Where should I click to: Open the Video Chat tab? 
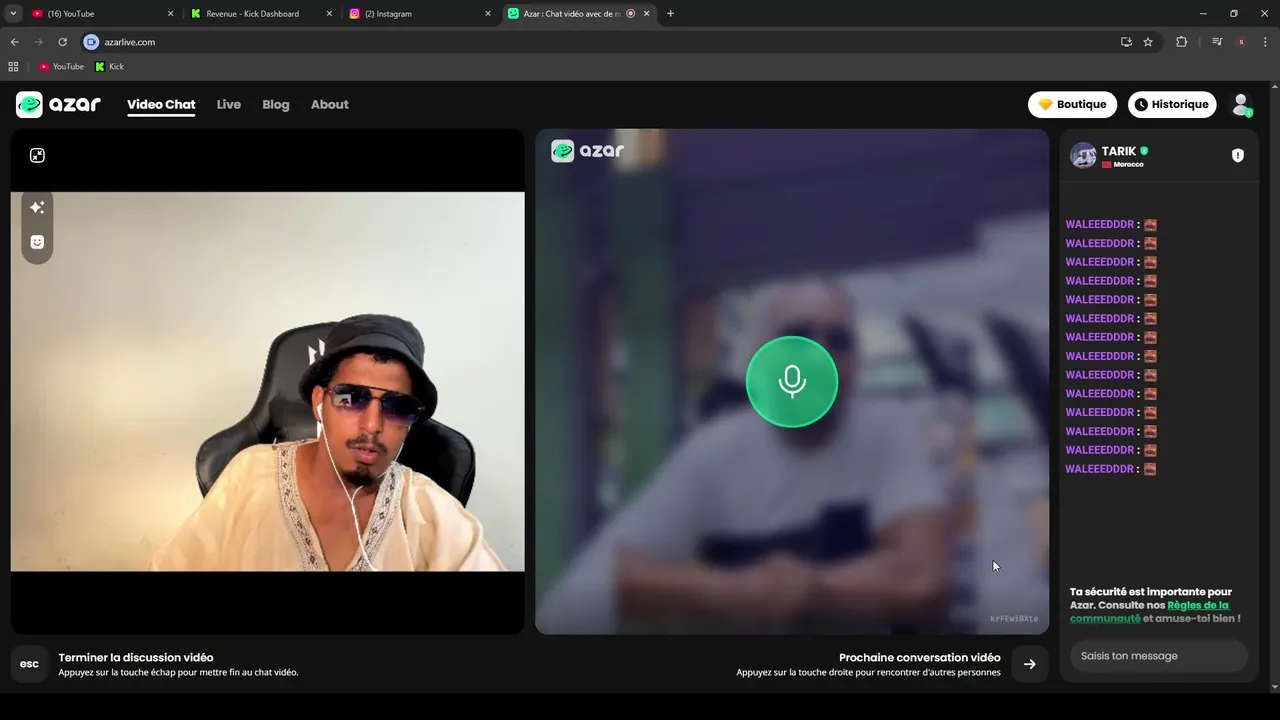[161, 104]
